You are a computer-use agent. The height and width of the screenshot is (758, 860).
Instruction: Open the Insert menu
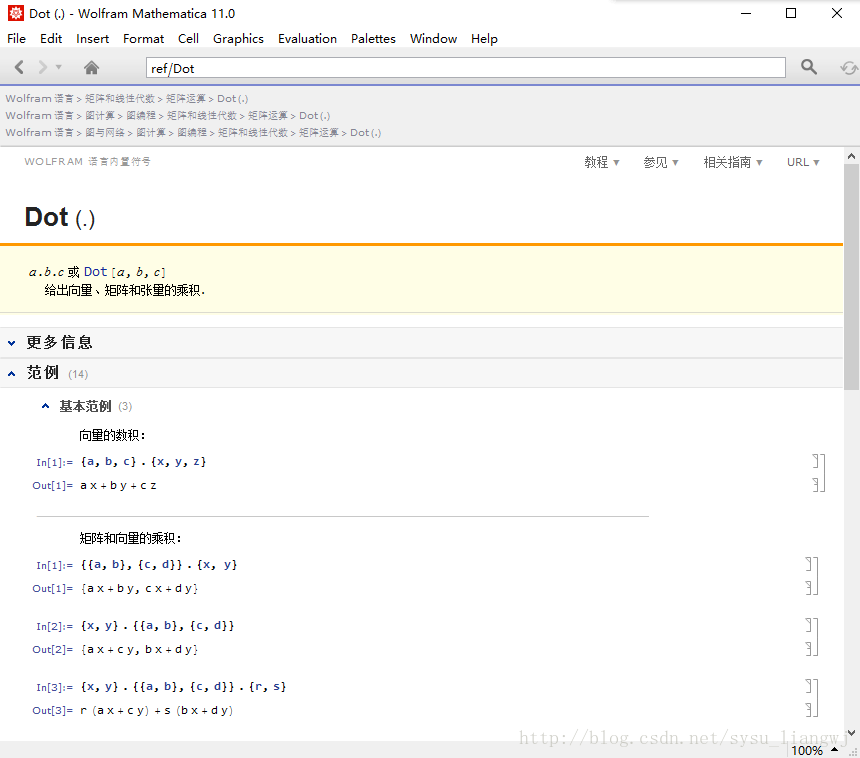point(92,38)
